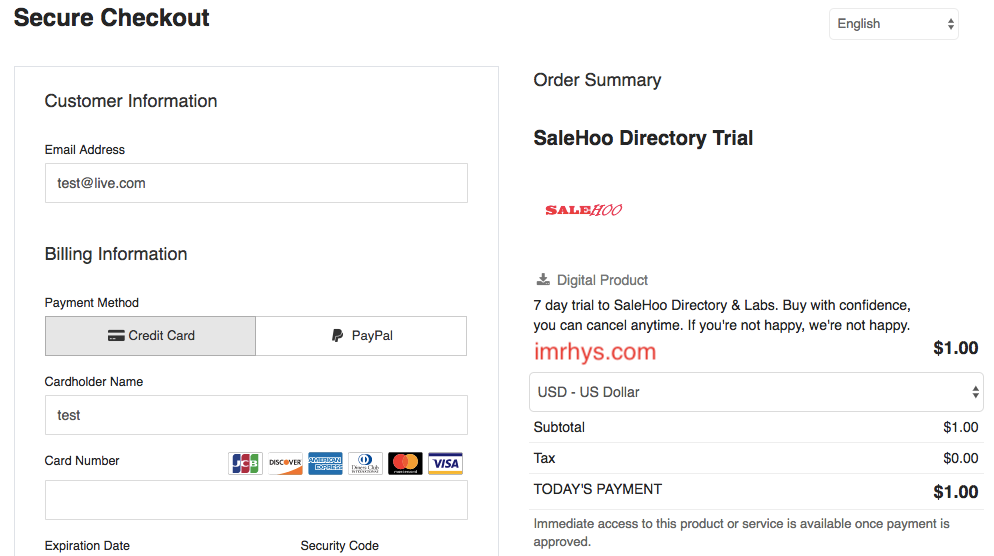This screenshot has height=556, width=994.
Task: Click the American Express card icon
Action: tap(325, 463)
